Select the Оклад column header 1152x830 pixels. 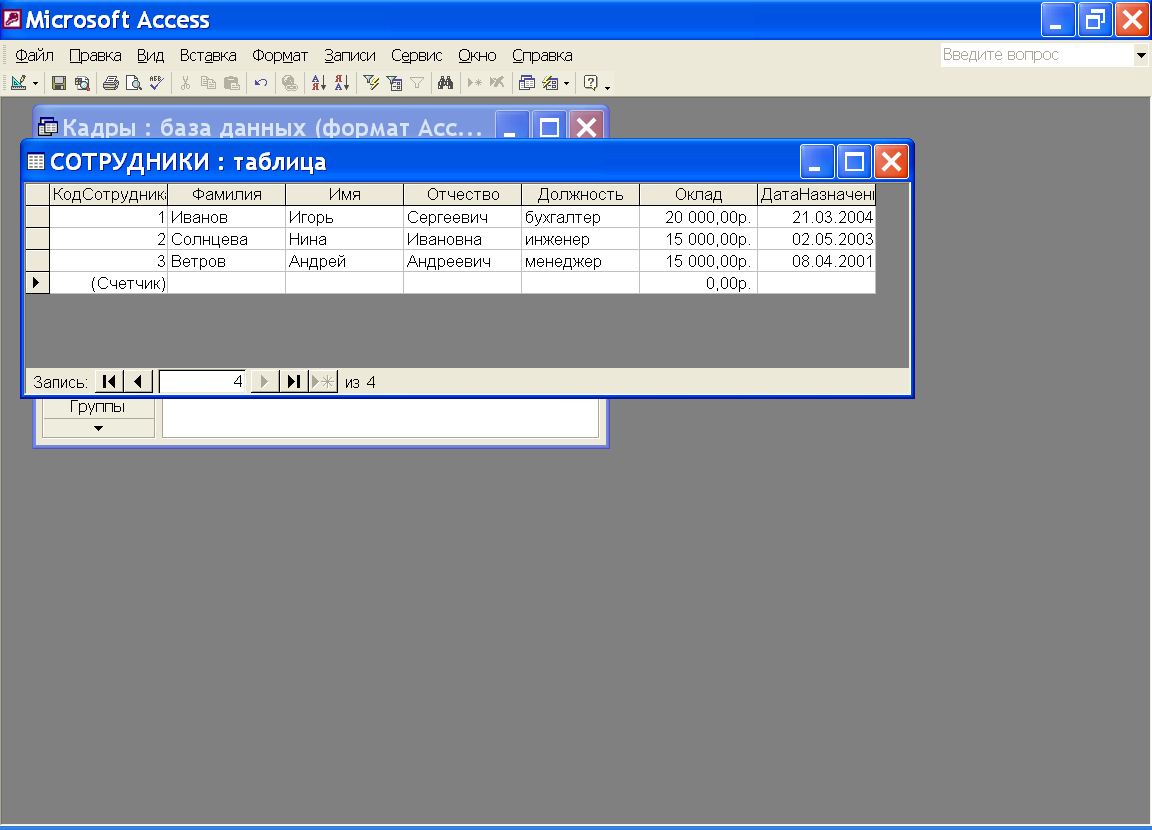click(698, 195)
